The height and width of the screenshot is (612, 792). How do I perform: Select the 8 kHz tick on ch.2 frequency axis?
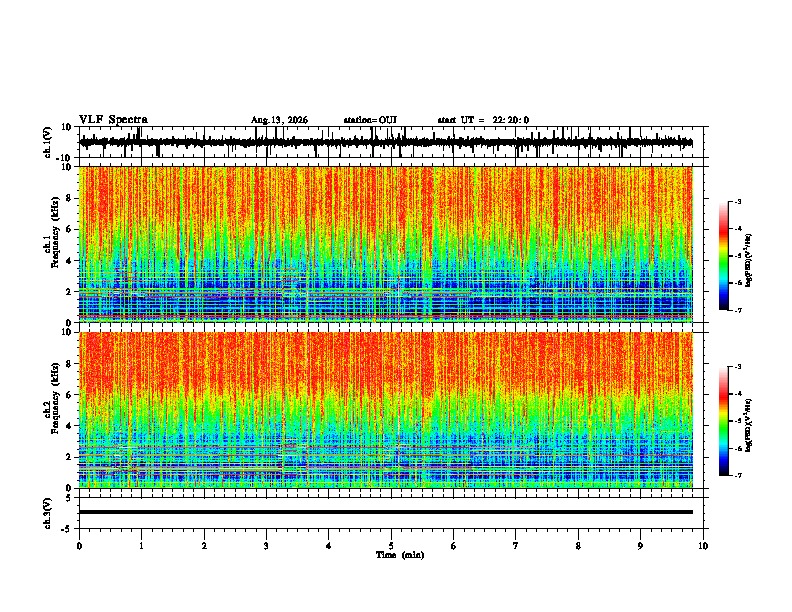69,363
